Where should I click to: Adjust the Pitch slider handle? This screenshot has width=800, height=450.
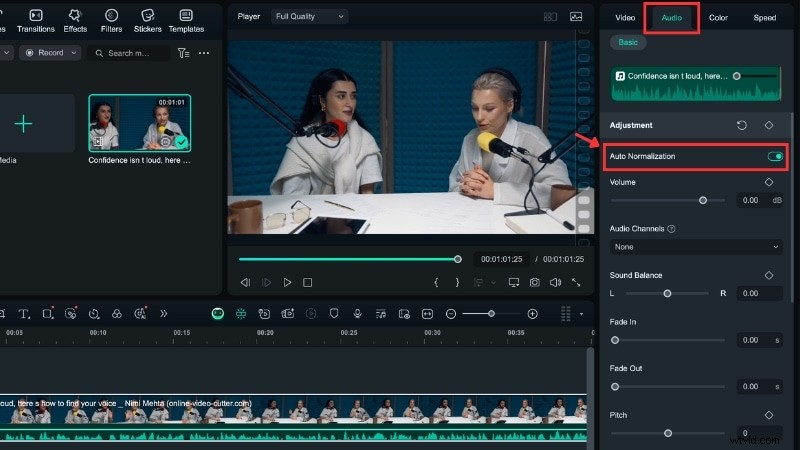[x=668, y=433]
